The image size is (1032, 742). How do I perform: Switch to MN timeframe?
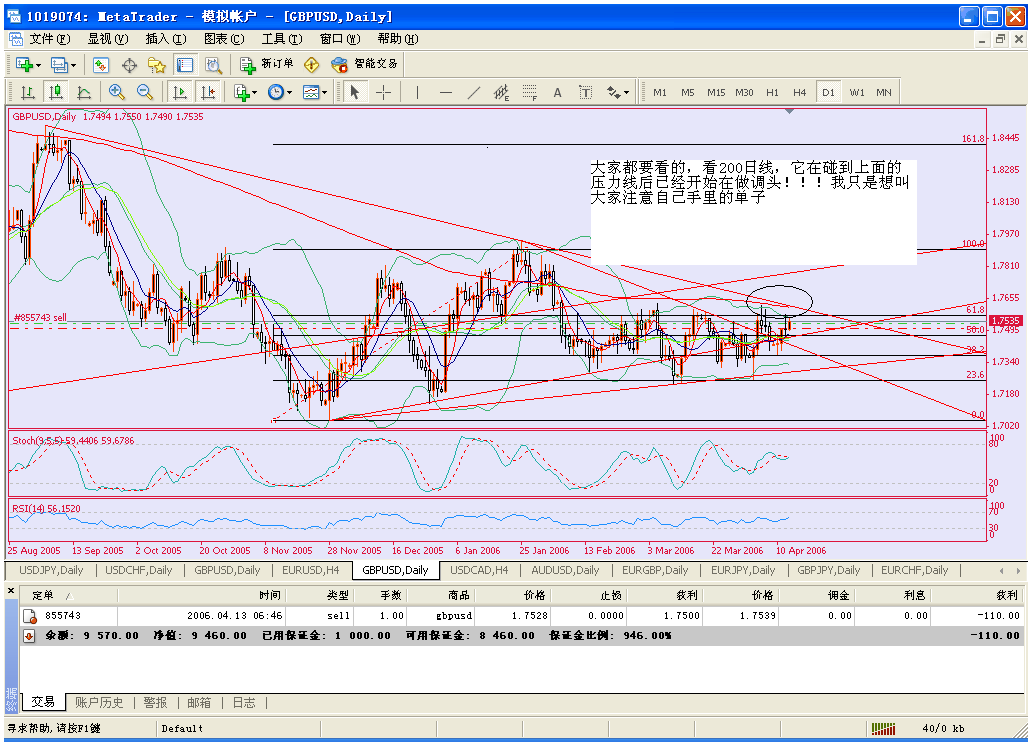tap(884, 92)
